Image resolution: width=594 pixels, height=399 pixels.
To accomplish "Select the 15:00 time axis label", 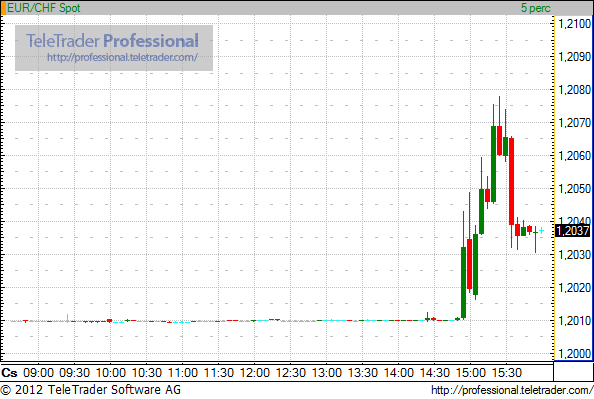I will pos(471,373).
